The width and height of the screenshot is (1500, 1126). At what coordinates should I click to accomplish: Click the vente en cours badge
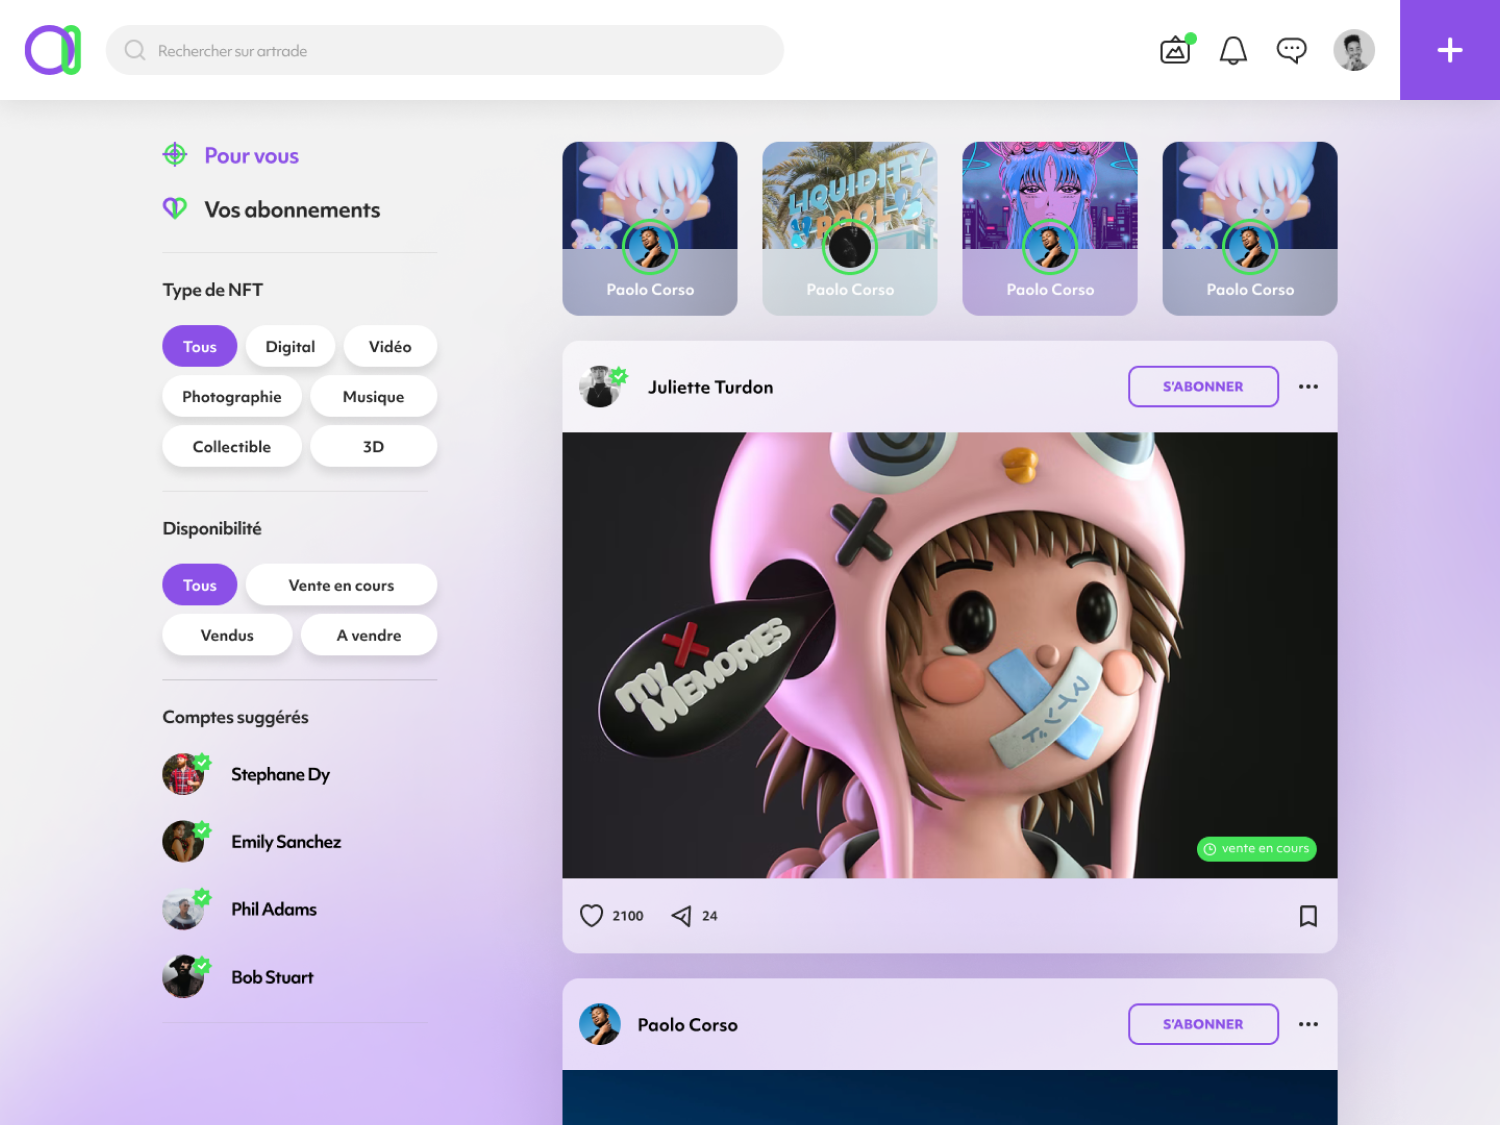(x=1257, y=848)
